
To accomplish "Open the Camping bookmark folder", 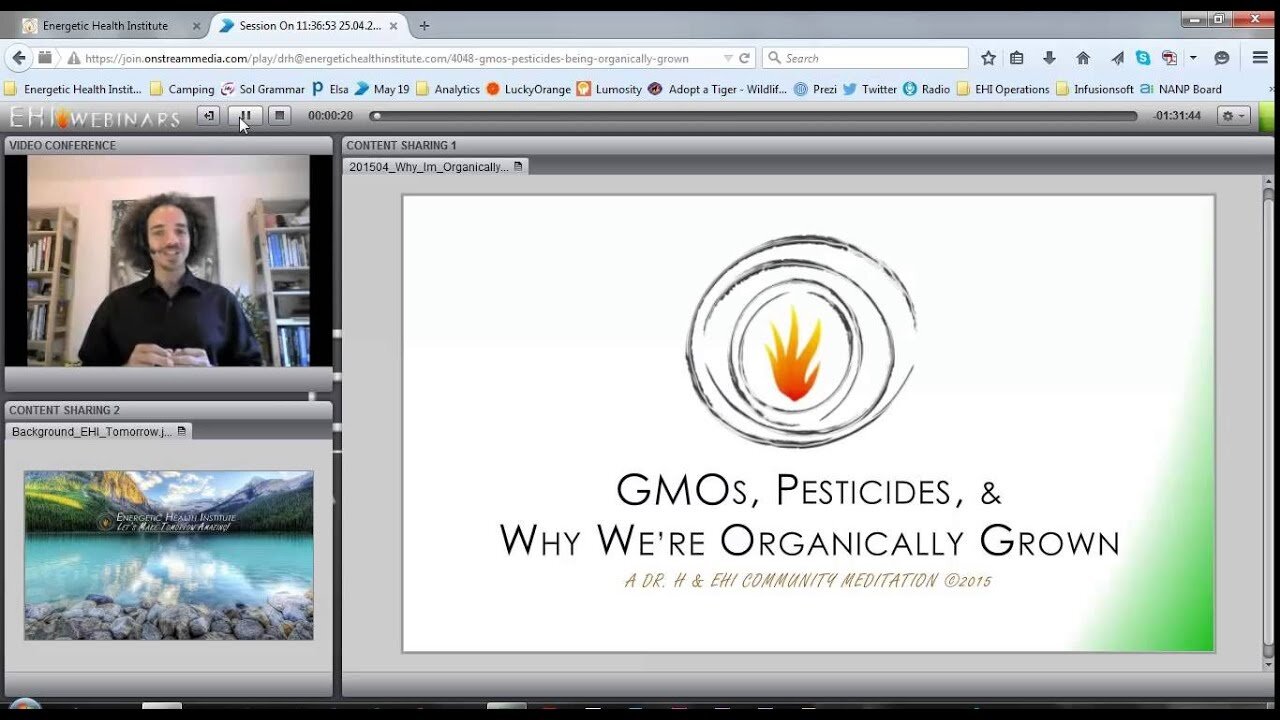I will (x=182, y=89).
